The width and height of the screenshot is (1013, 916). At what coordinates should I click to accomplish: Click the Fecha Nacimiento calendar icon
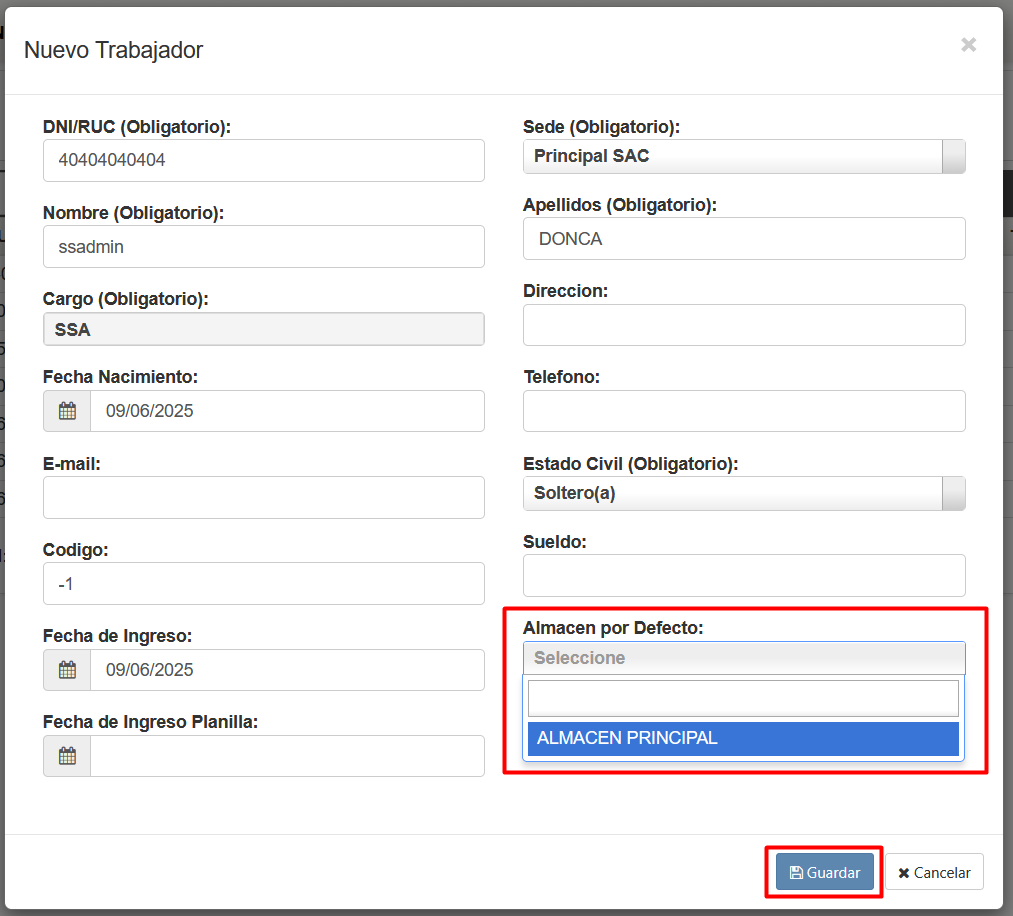[67, 411]
